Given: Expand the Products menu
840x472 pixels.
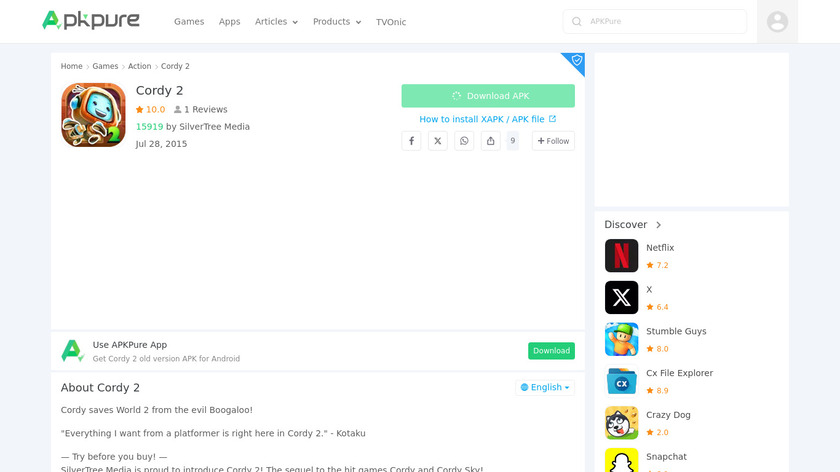Looking at the screenshot, I should coord(337,22).
